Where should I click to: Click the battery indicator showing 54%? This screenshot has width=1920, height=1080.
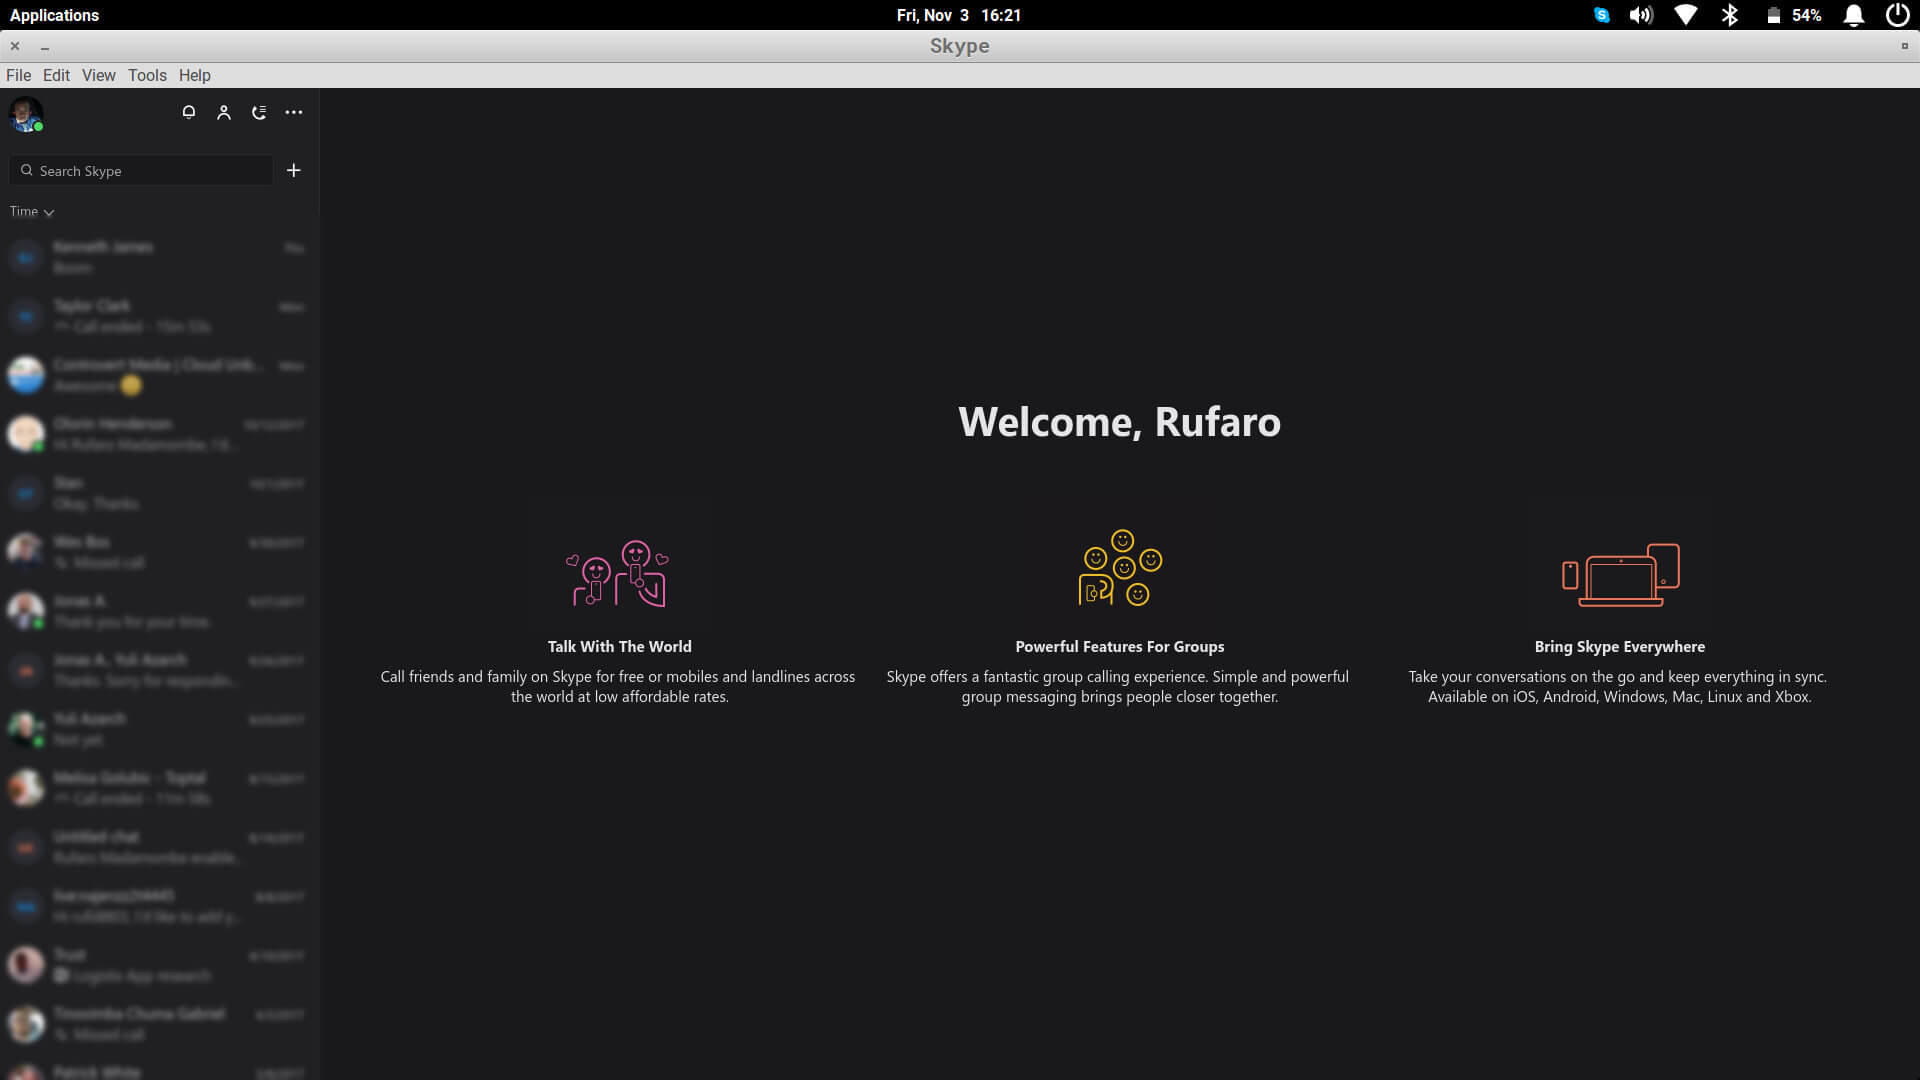(1794, 15)
